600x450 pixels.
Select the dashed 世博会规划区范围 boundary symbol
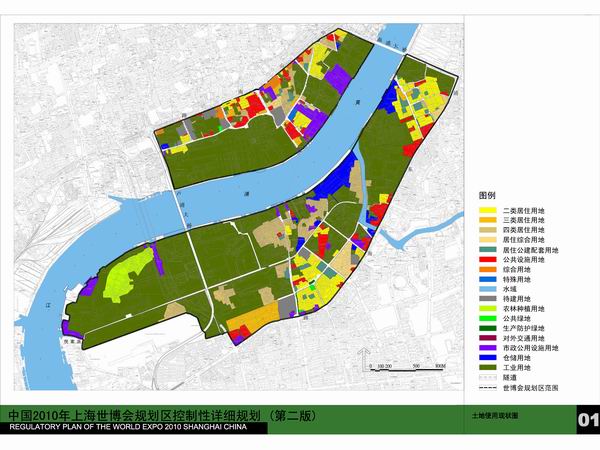(x=487, y=386)
